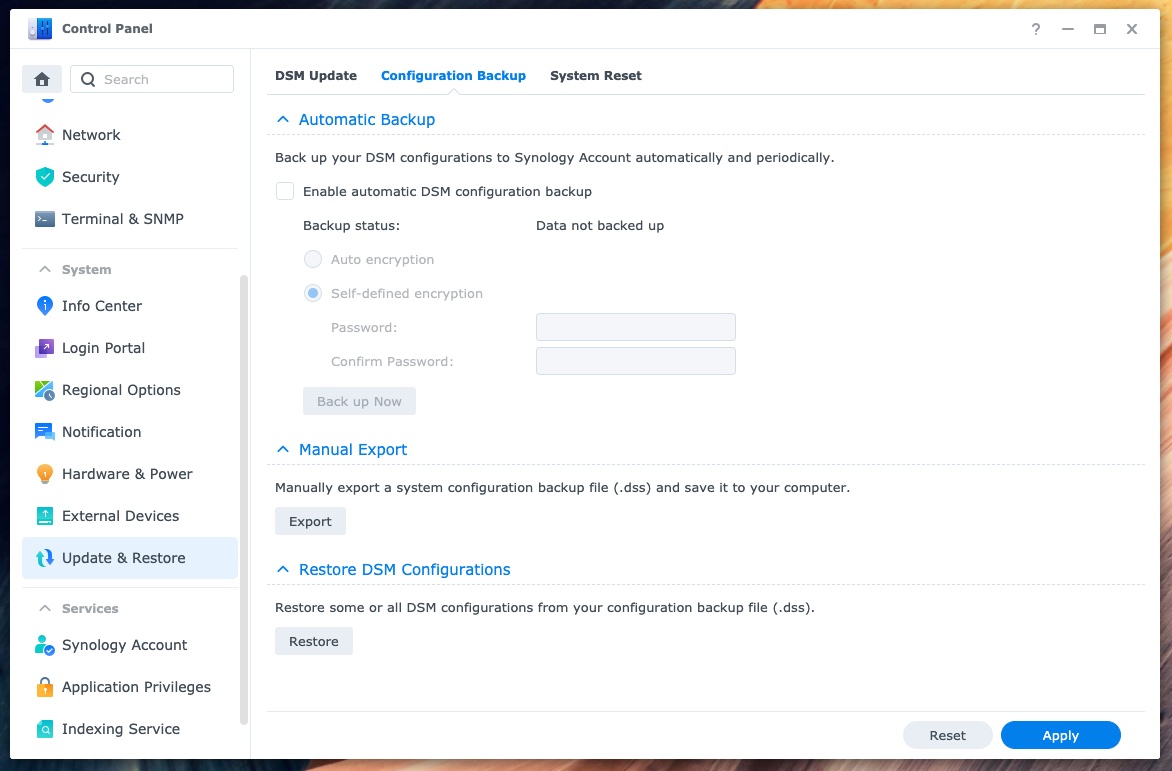Open the Hardware & Power entry
This screenshot has height=771, width=1172.
point(130,474)
